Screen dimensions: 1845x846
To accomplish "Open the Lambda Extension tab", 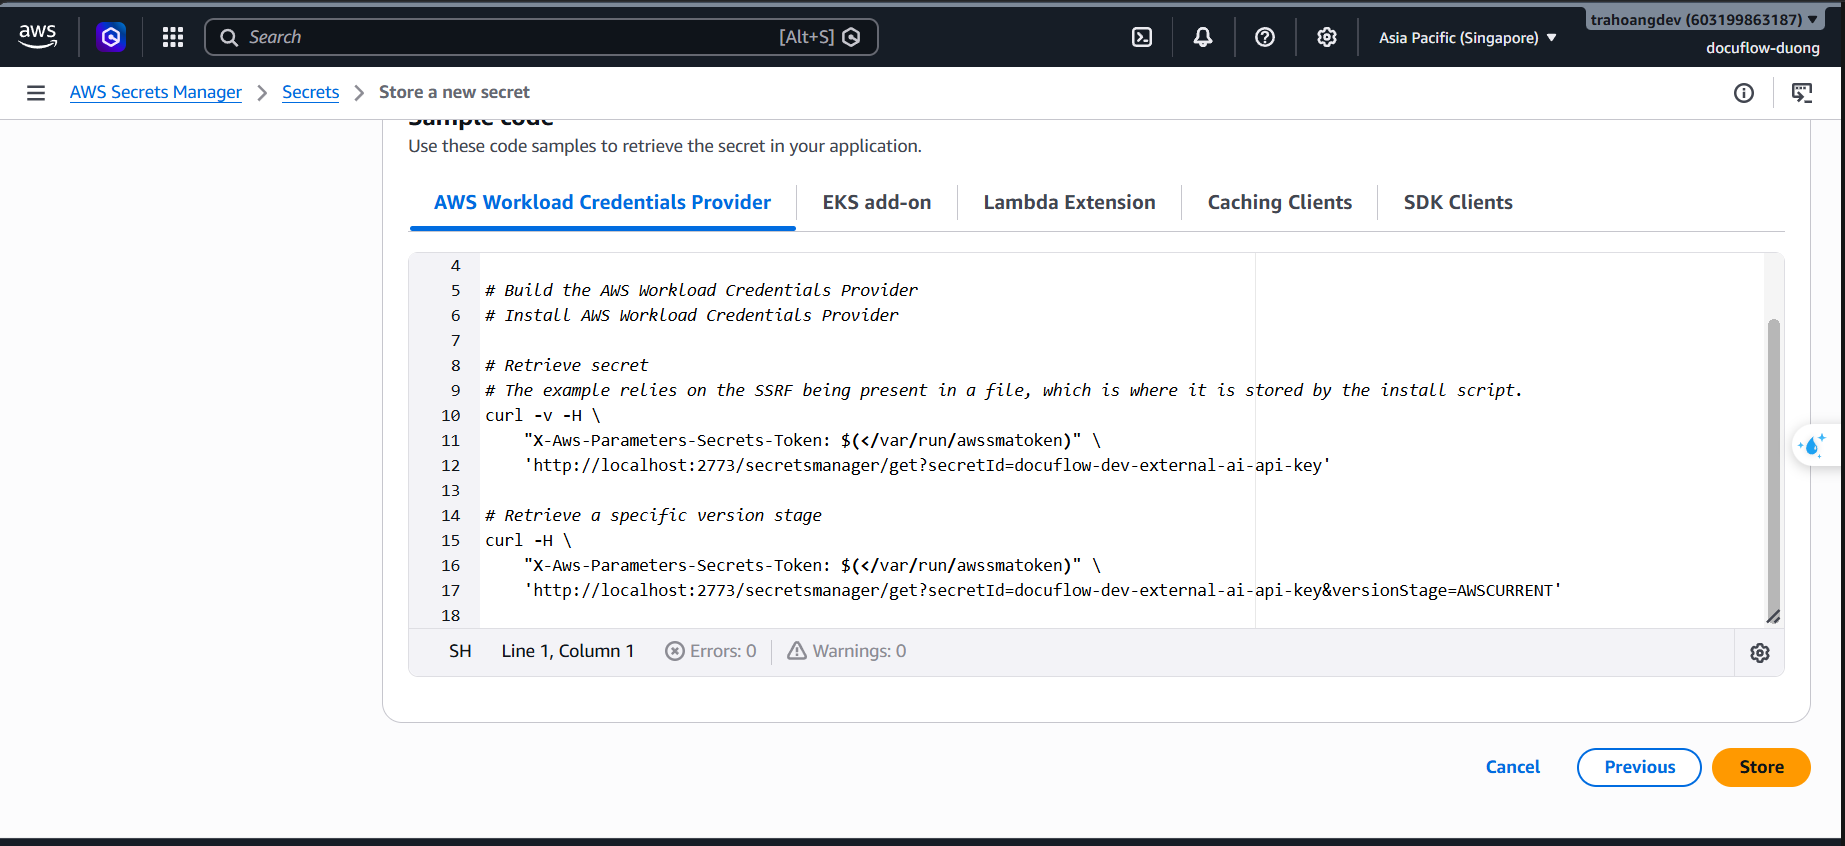I will pyautogui.click(x=1070, y=203).
